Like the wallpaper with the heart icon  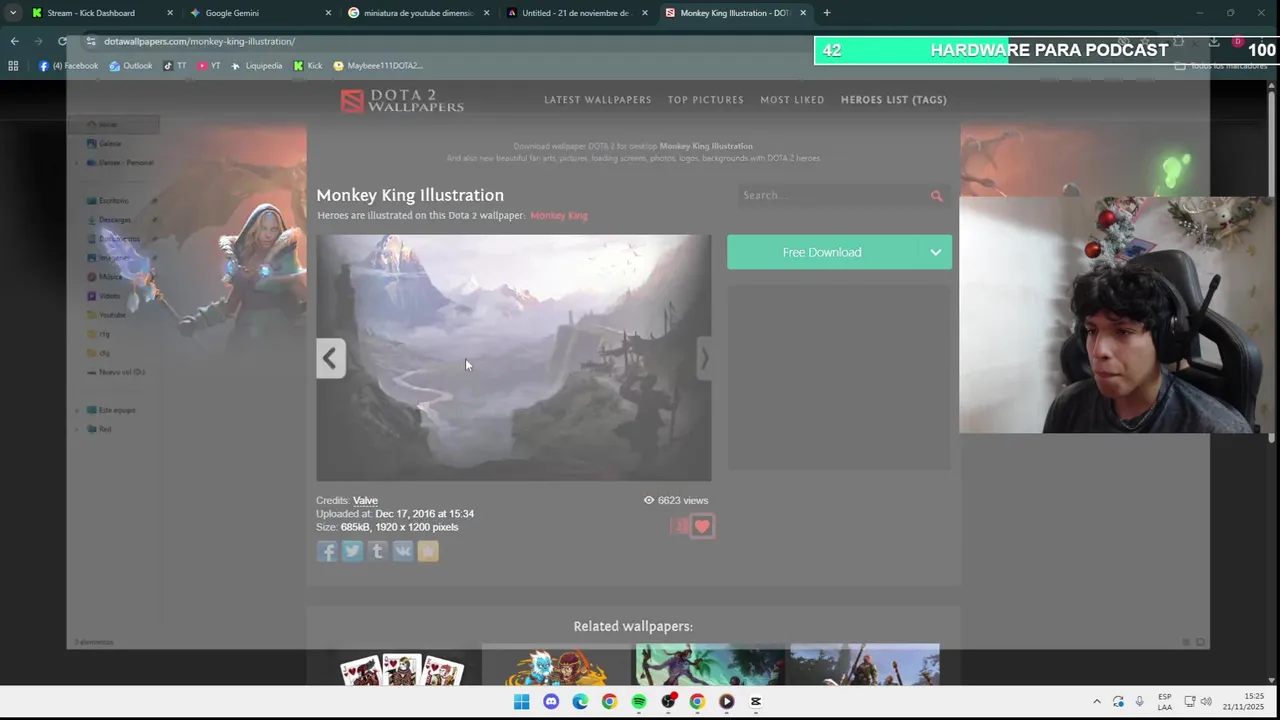pos(702,526)
